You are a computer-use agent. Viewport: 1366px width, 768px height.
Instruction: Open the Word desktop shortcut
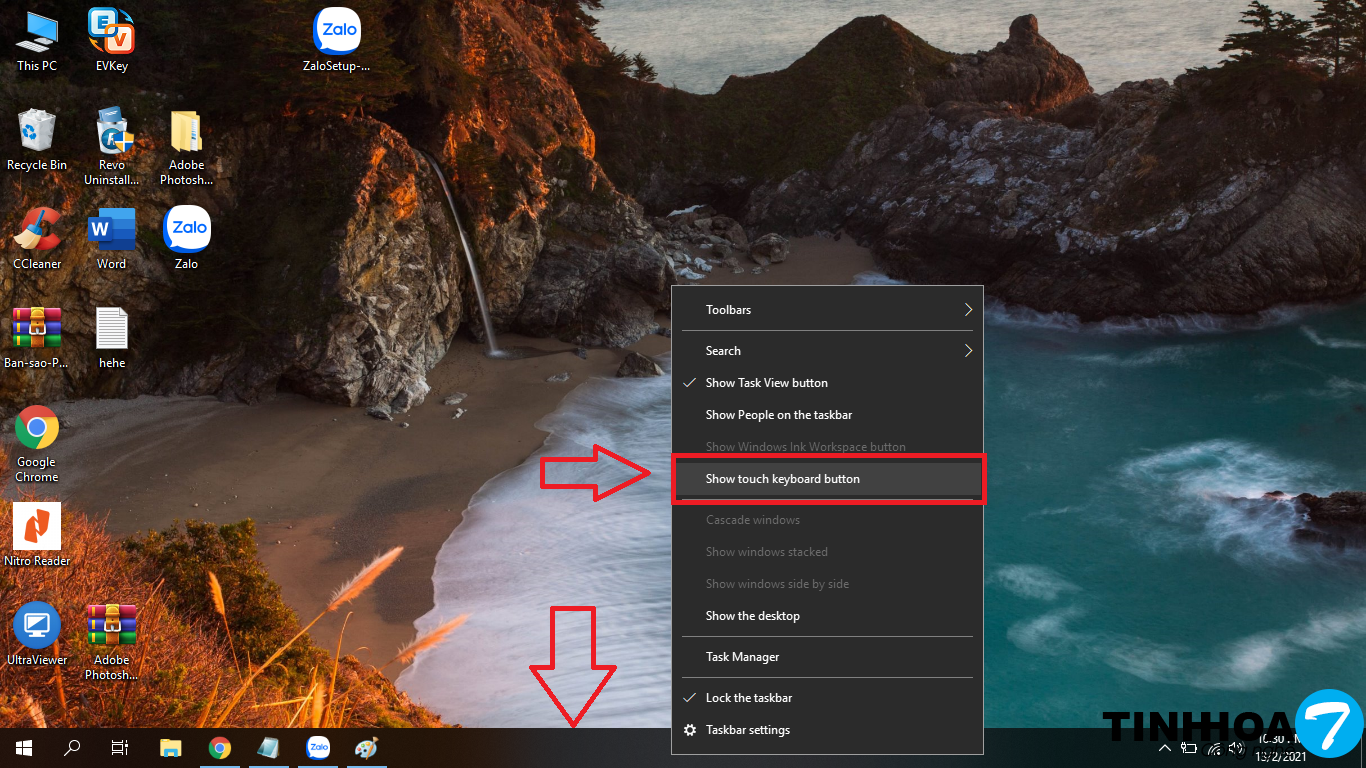point(111,237)
